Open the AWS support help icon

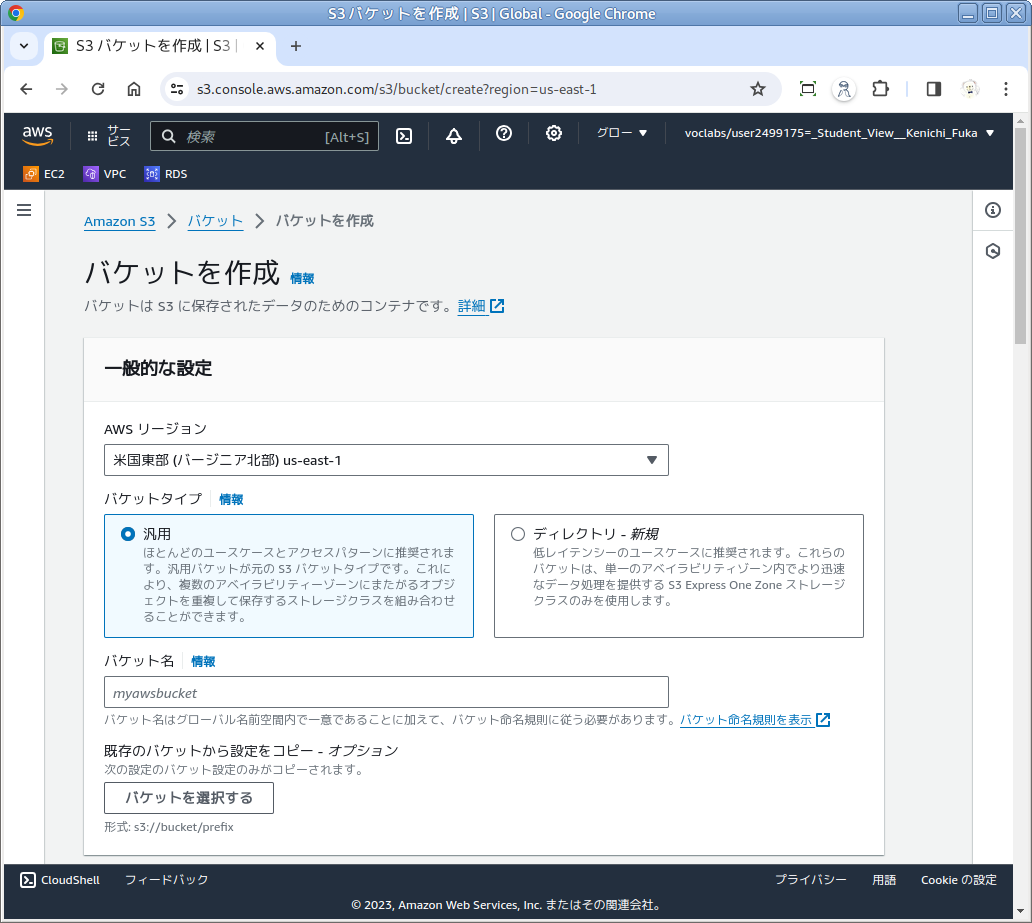coord(504,134)
